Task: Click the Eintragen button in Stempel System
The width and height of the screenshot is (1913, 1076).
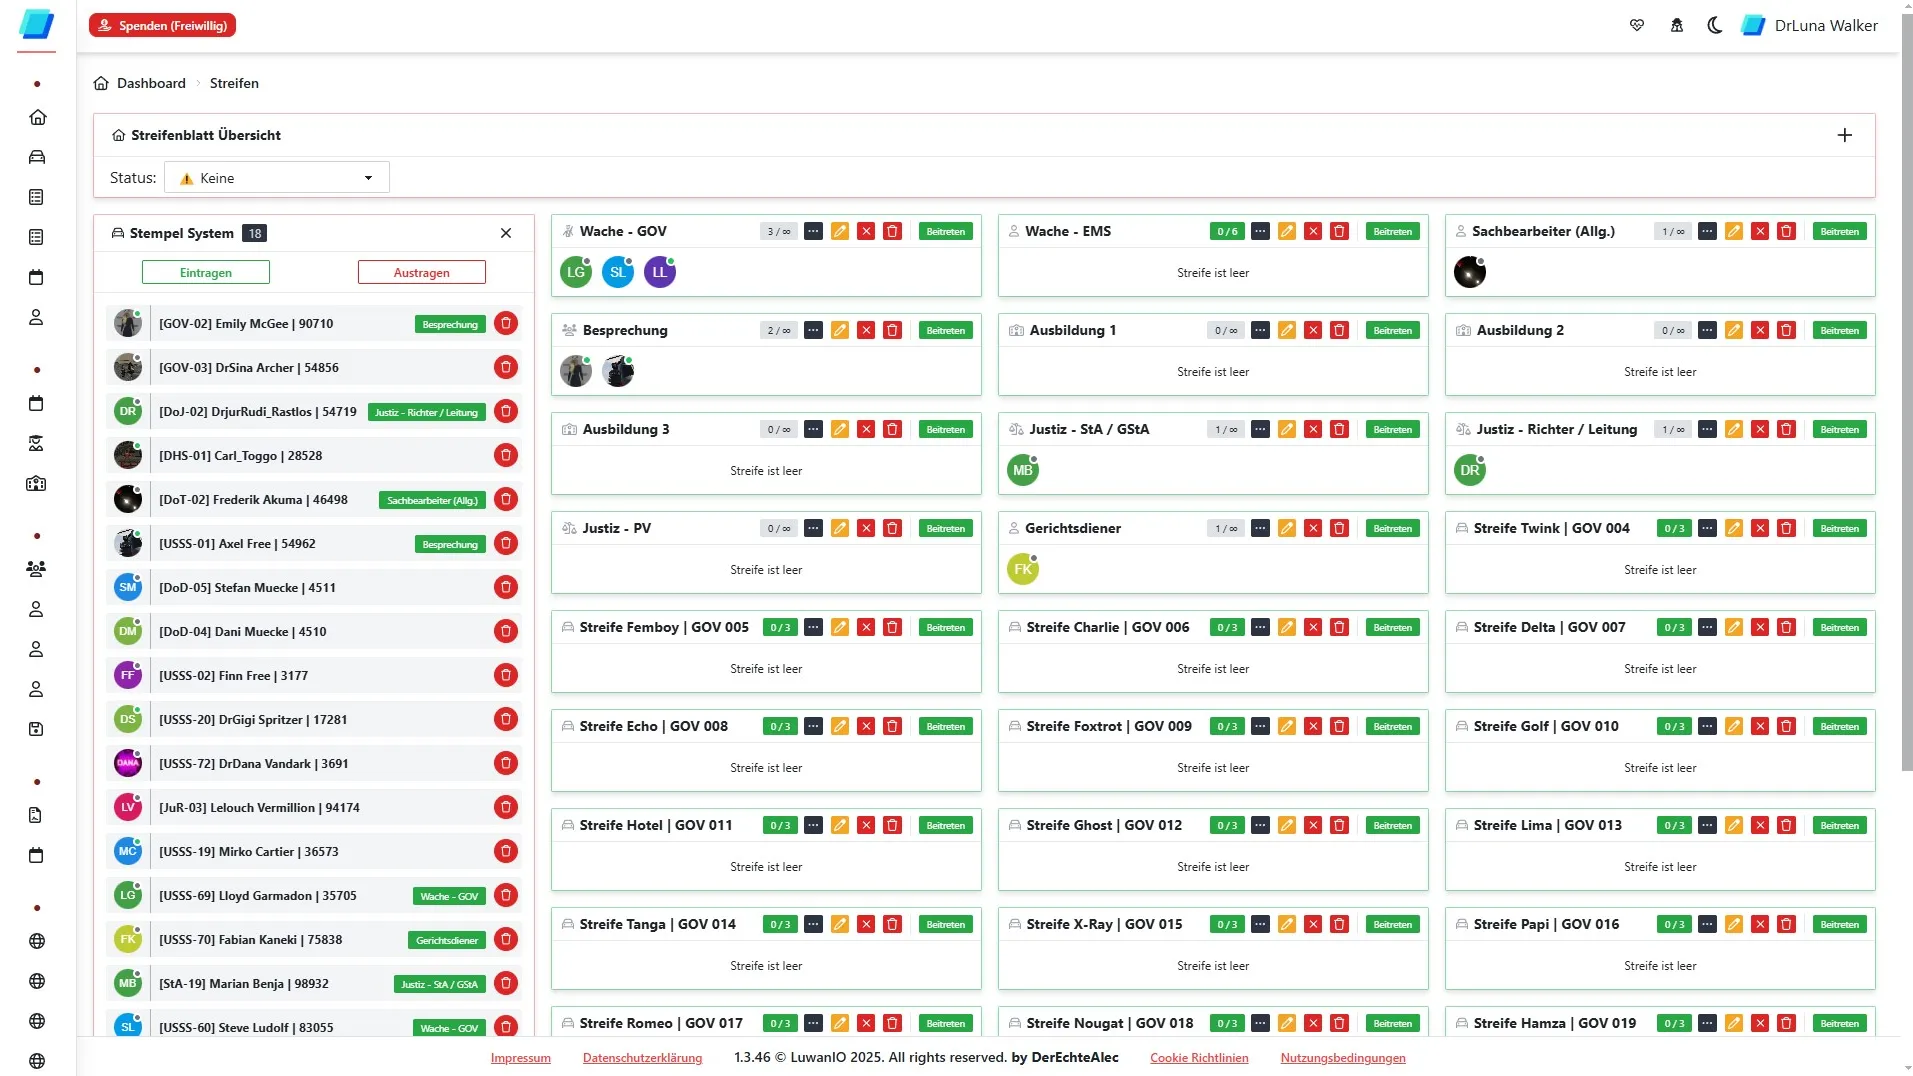Action: coord(205,272)
